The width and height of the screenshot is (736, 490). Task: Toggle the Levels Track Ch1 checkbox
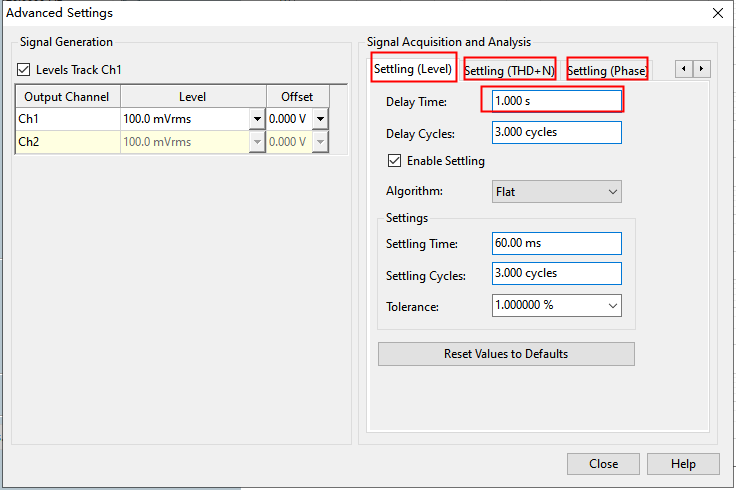[x=23, y=70]
